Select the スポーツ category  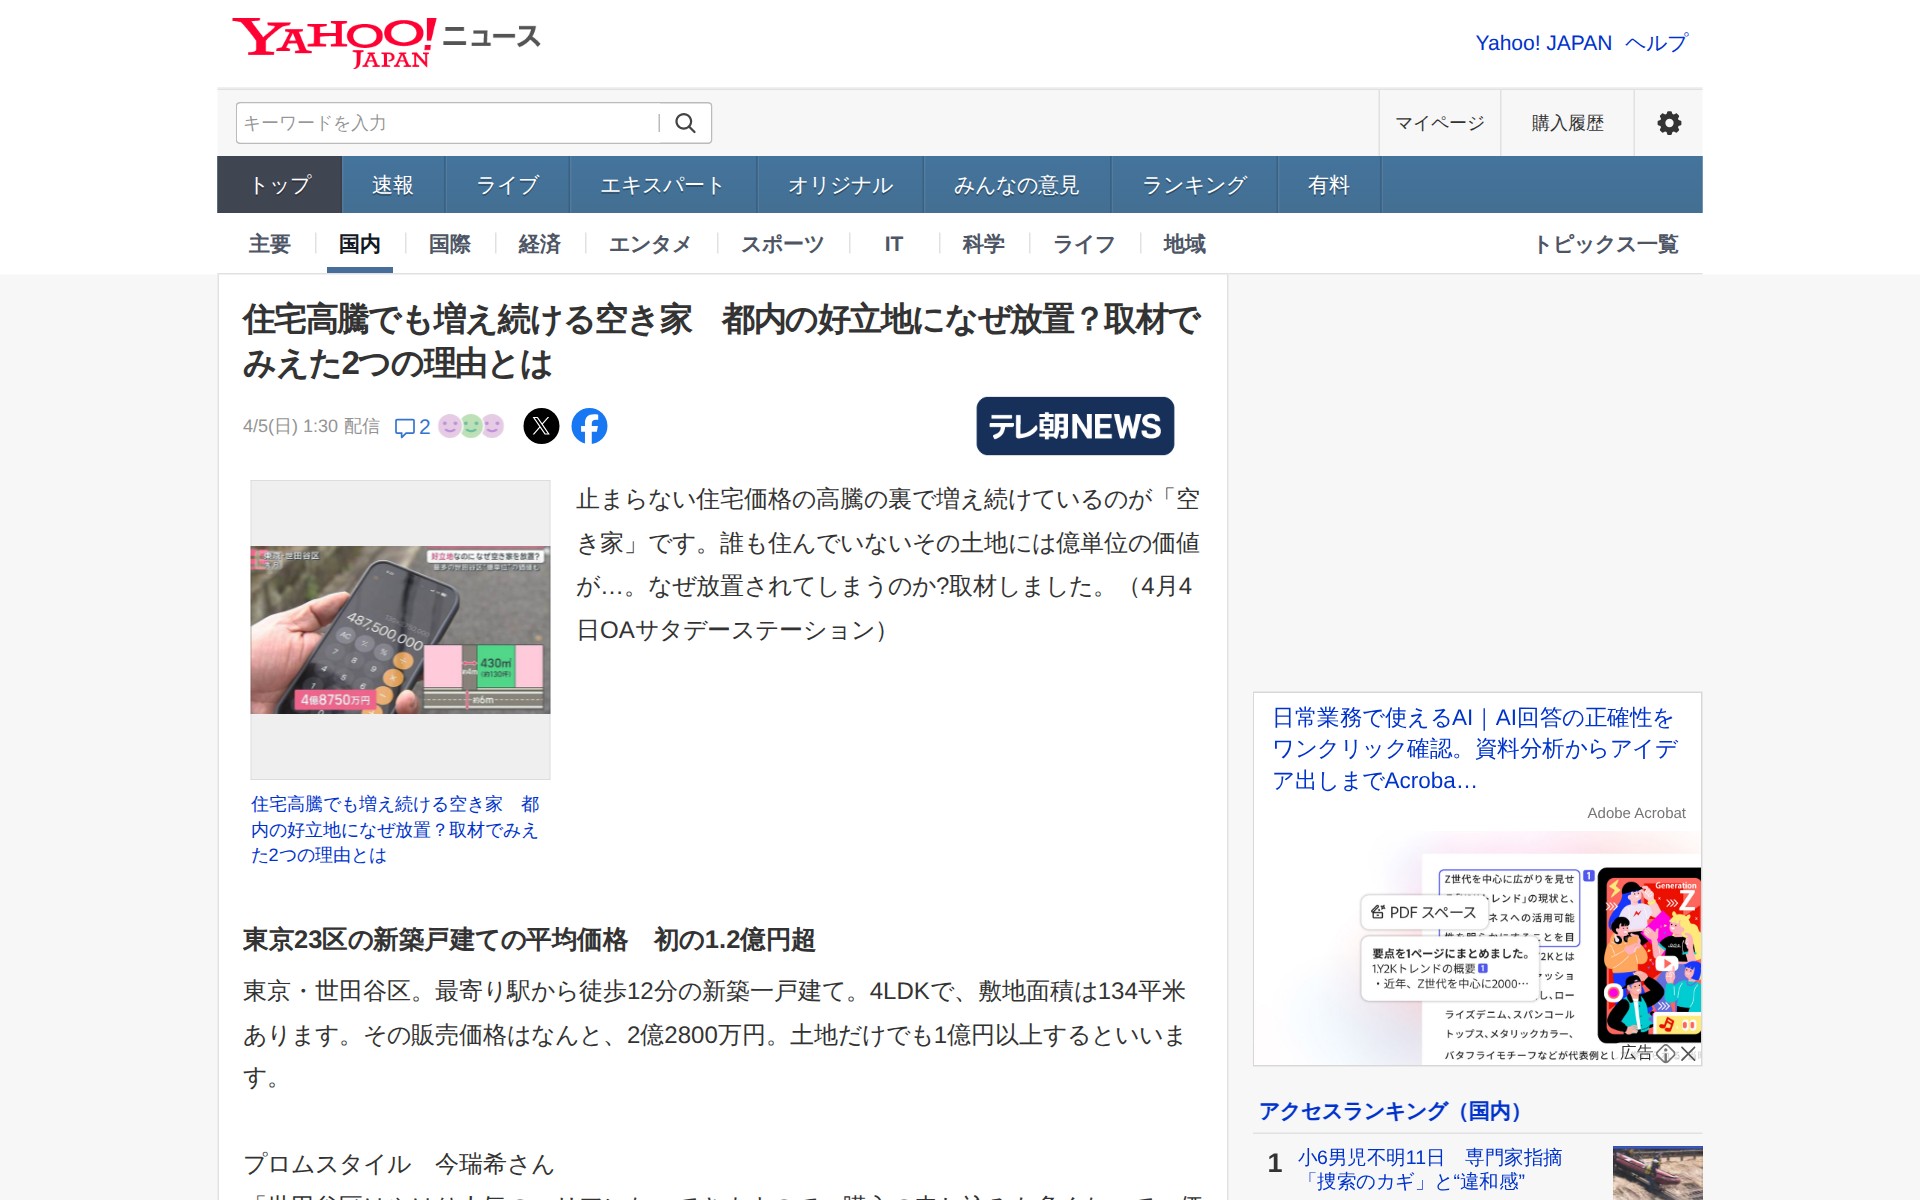click(x=782, y=244)
